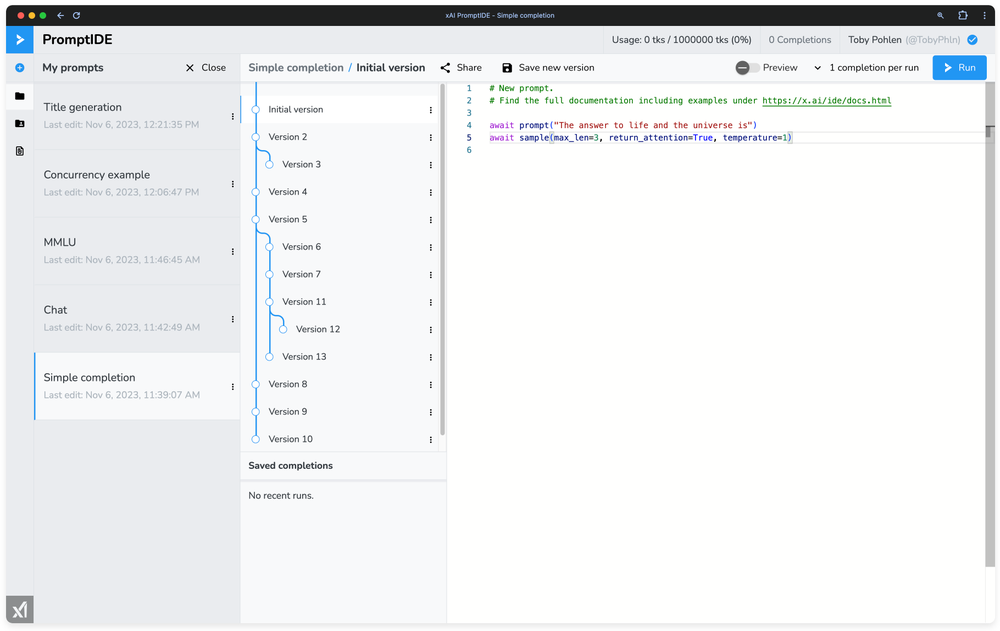Select Version 12 in the version tree

coord(317,329)
